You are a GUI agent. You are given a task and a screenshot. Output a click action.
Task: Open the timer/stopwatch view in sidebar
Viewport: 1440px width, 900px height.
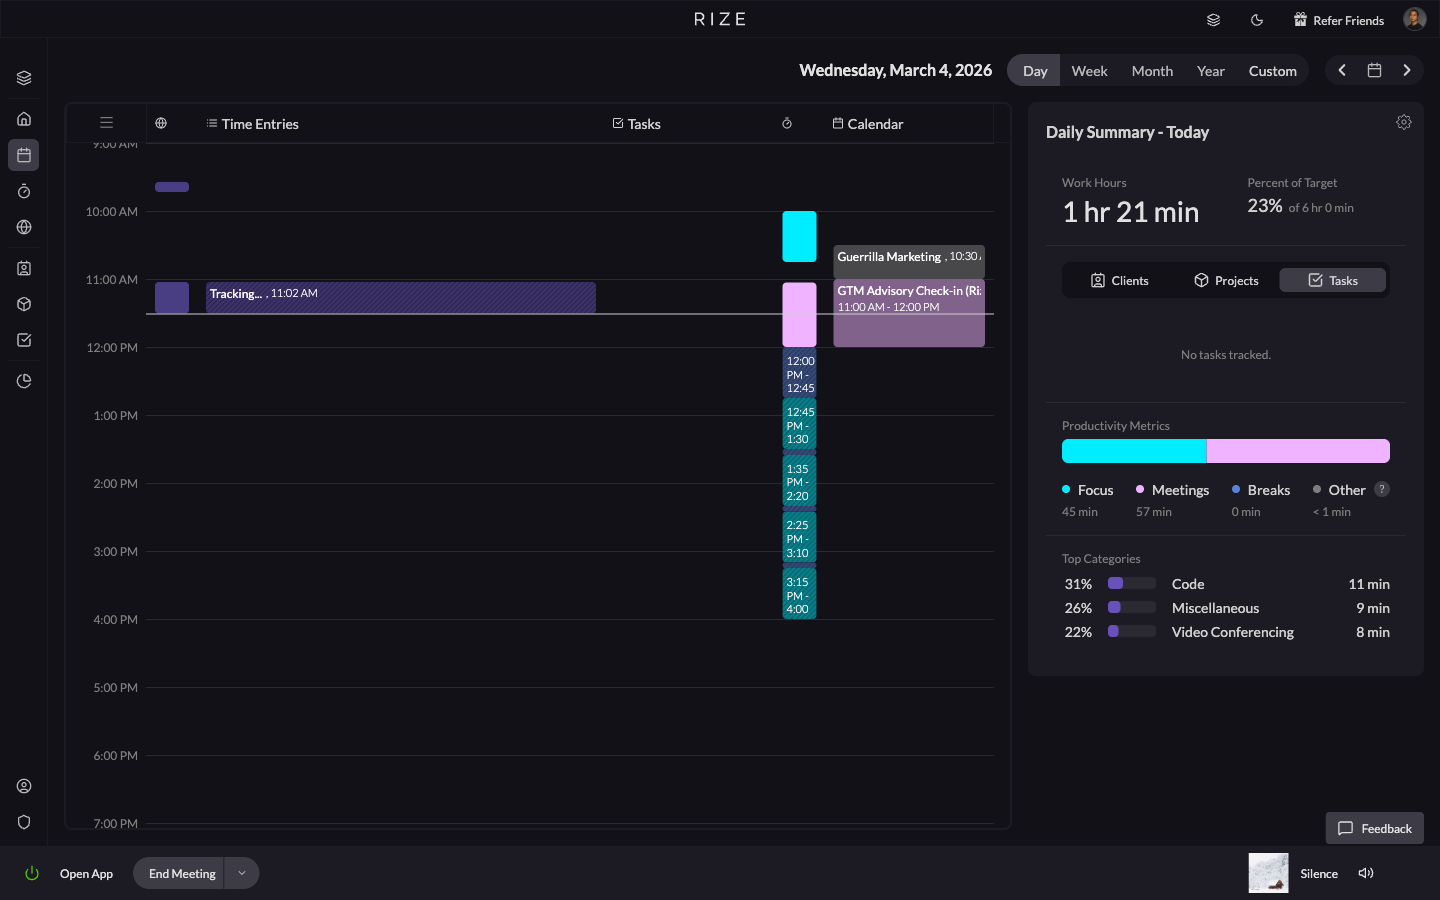click(x=24, y=191)
